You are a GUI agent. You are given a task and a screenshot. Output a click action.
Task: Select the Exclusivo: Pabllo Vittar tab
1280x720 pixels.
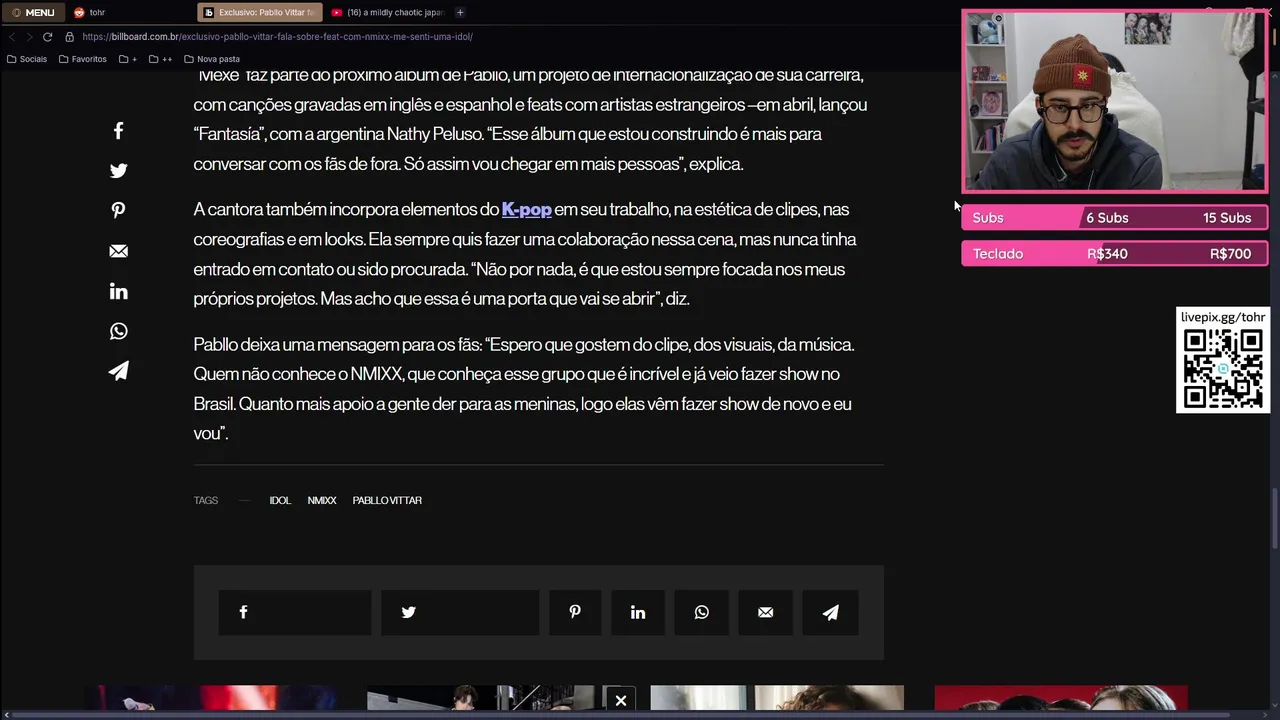click(x=260, y=12)
